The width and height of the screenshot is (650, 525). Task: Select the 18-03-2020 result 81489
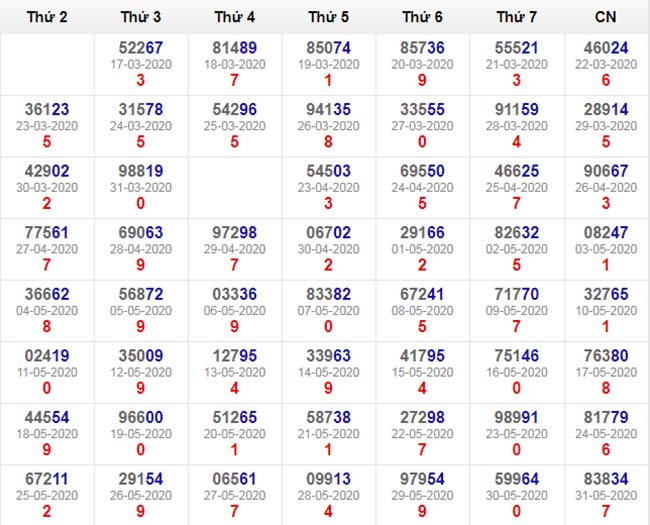pyautogui.click(x=235, y=47)
